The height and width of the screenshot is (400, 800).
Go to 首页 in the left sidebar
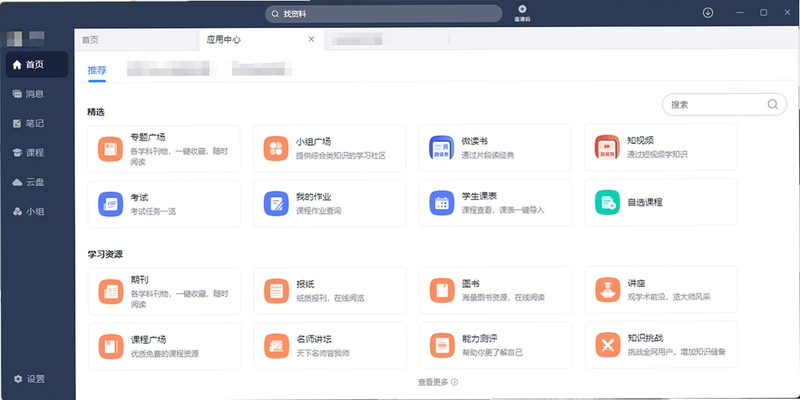point(37,64)
